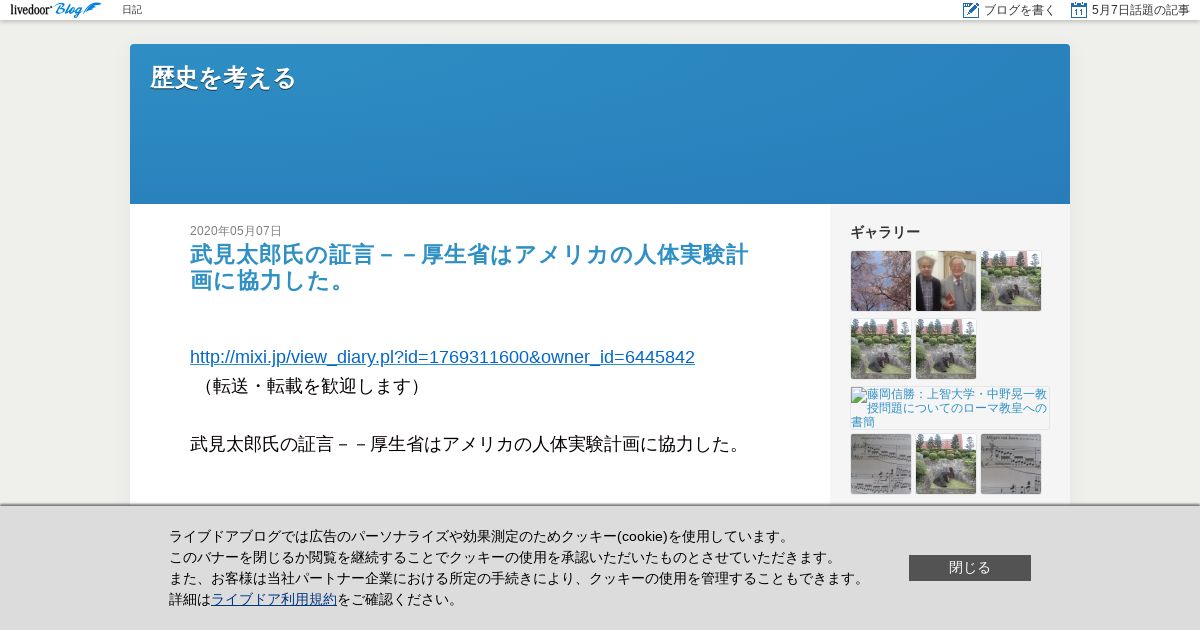Image resolution: width=1200 pixels, height=630 pixels.
Task: Open the livedoor Blog logo
Action: pyautogui.click(x=56, y=10)
